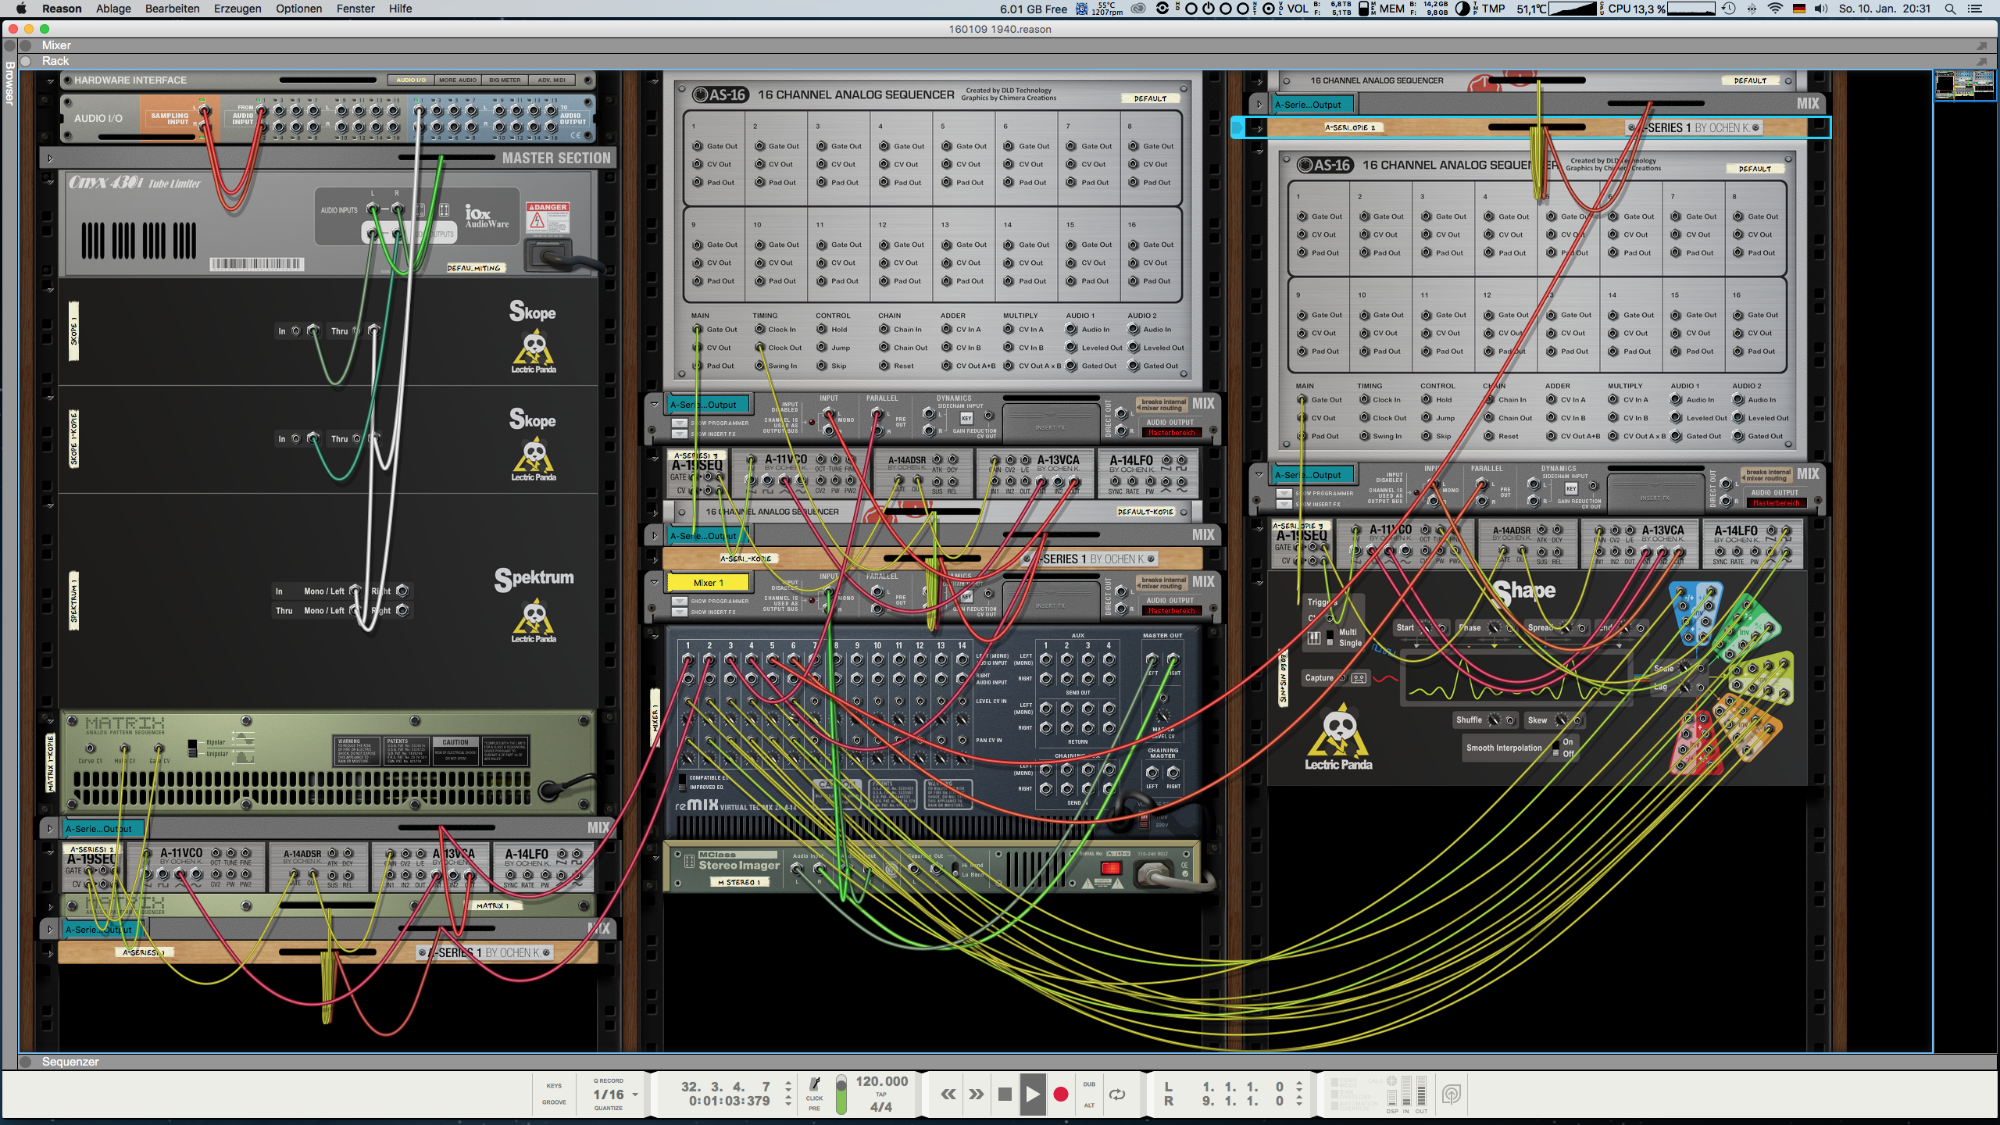Click the keyboard trigger icon on Shape
The image size is (2000, 1125).
[1315, 637]
